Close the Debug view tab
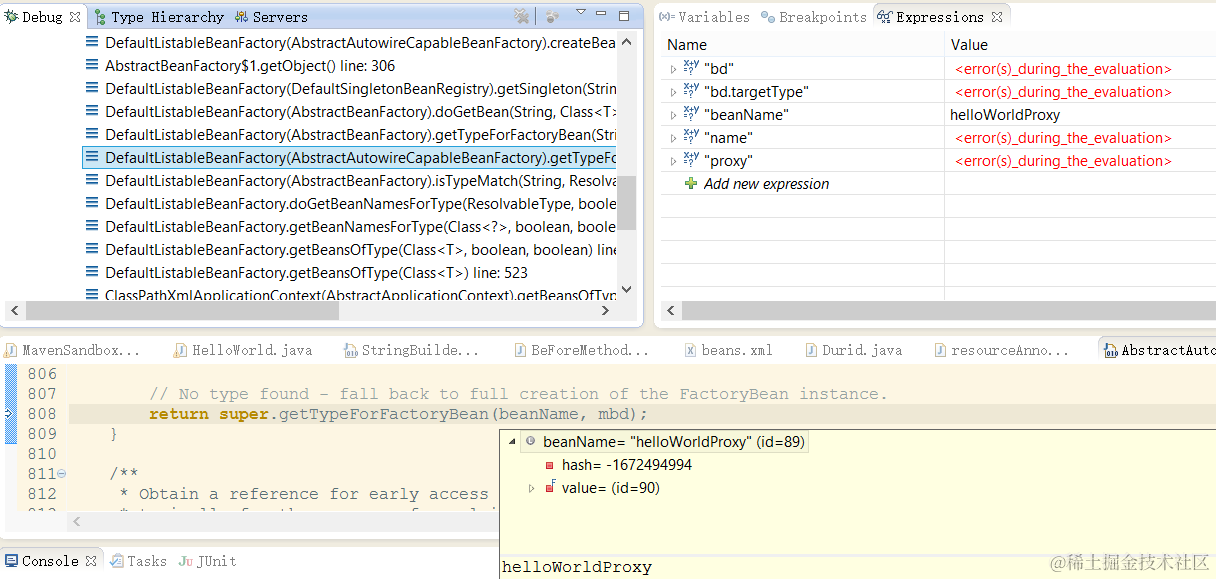 pos(76,17)
